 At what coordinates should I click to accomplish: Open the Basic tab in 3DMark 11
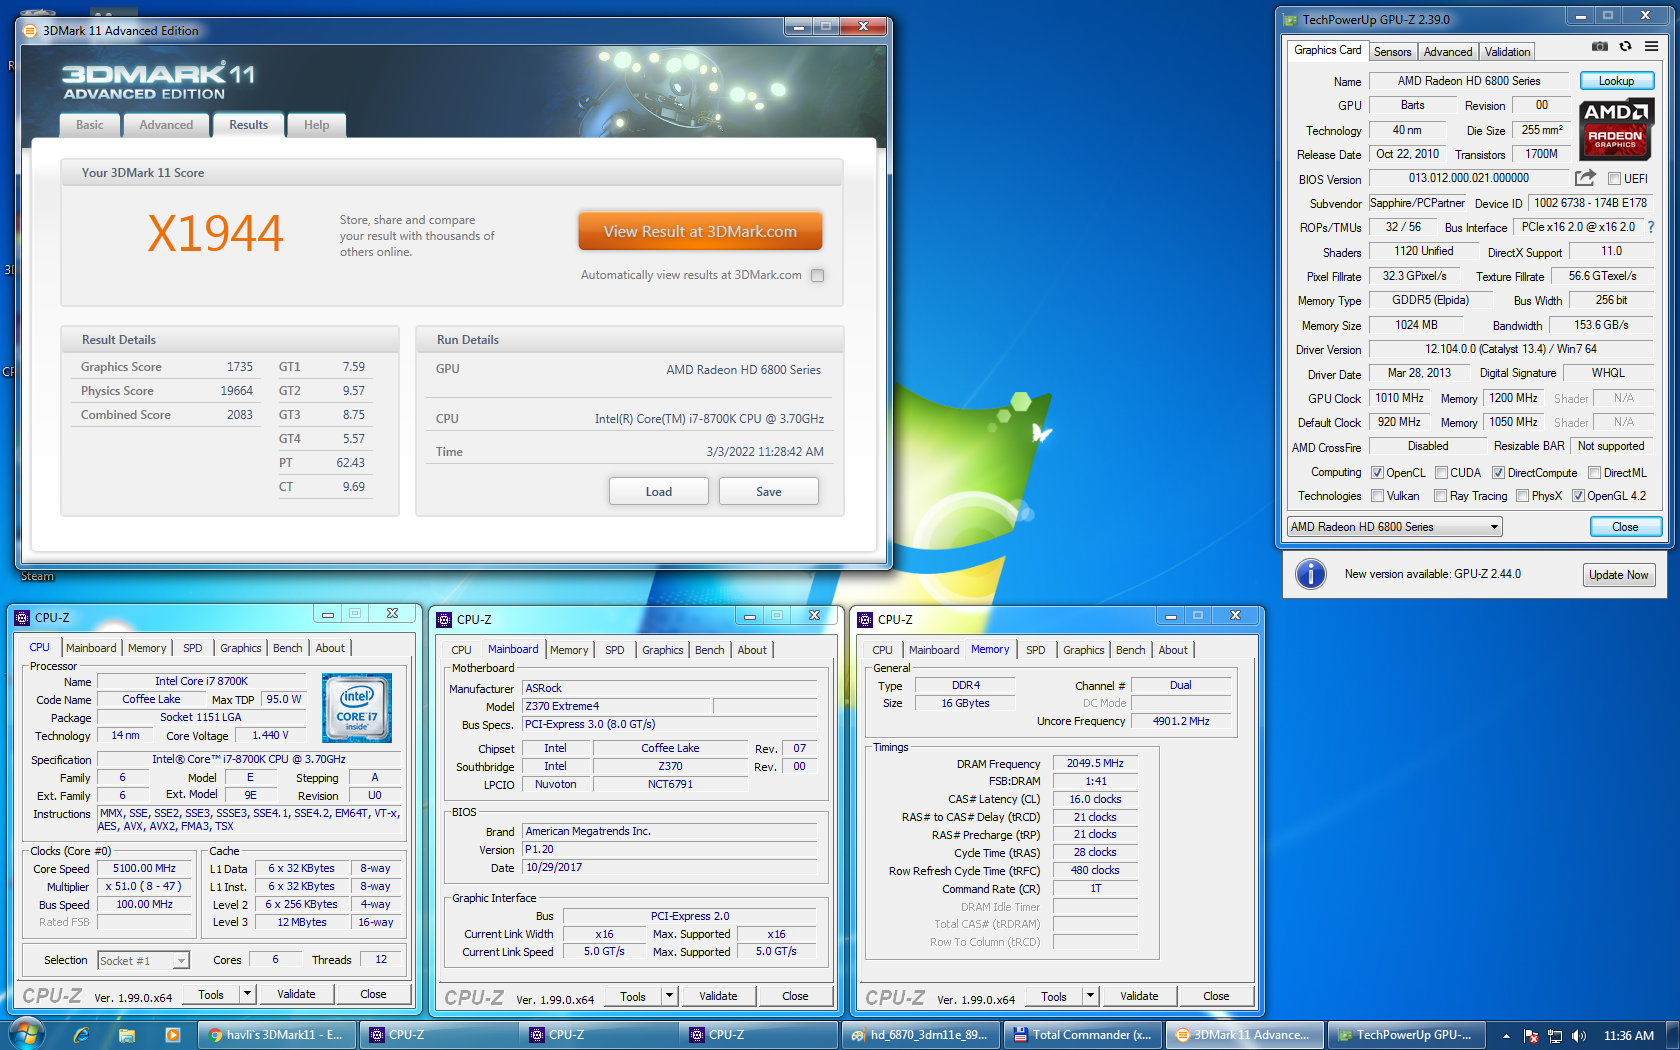[90, 125]
